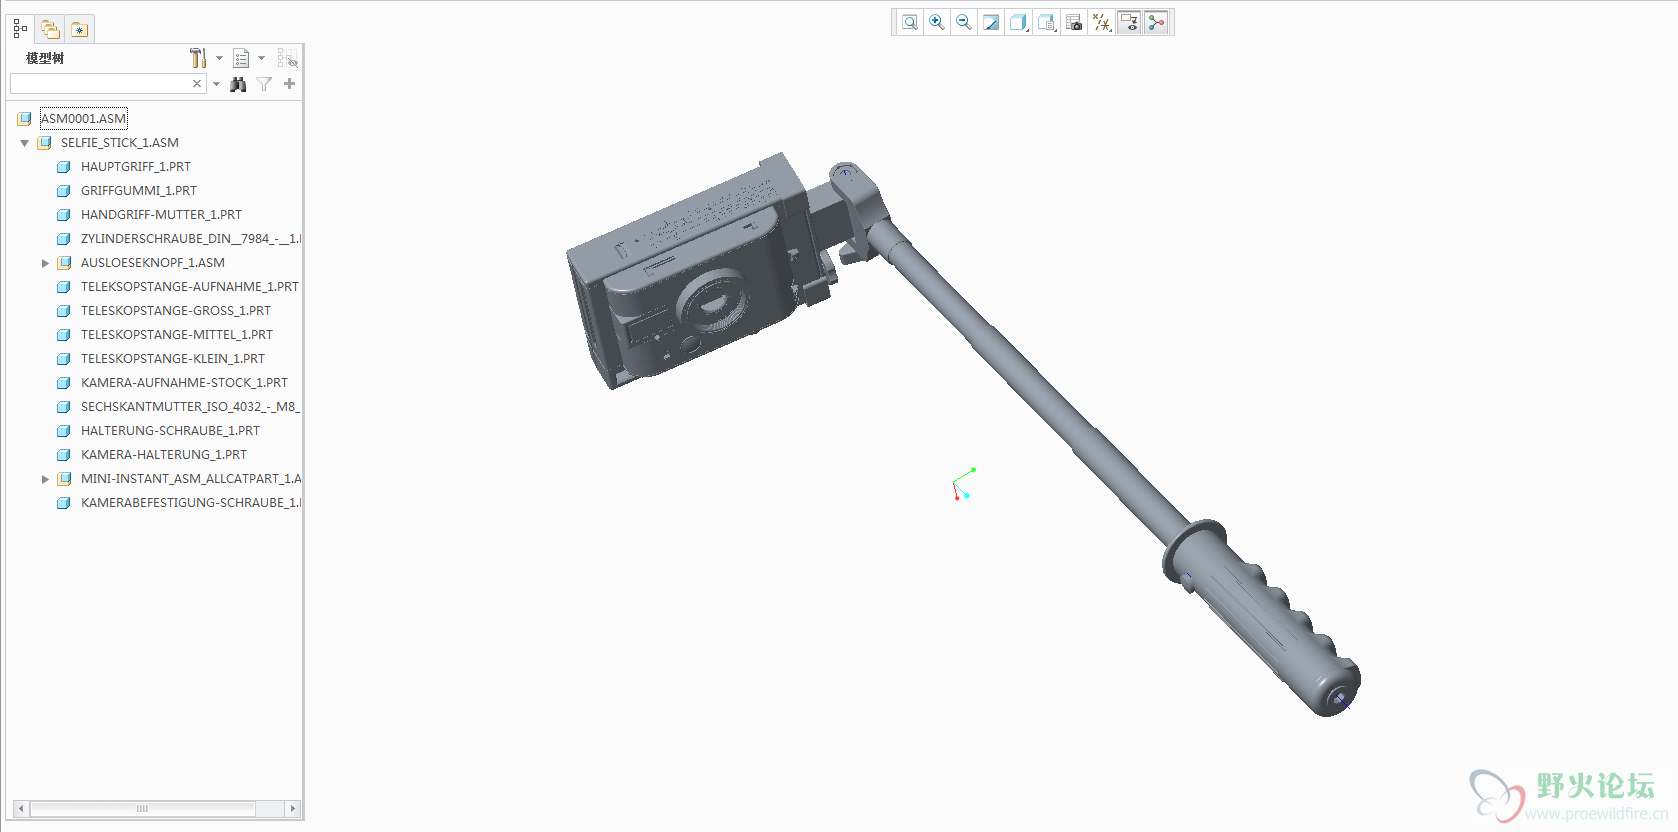Image resolution: width=1678 pixels, height=832 pixels.
Task: Select TELEKSOPSTANGE-AUFNAHME_1.PRT part
Action: click(190, 287)
